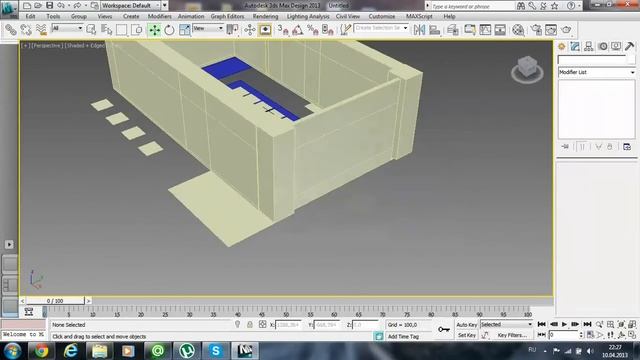Click the Play Animation button
Screen dimensions: 640x360
(x=564, y=324)
